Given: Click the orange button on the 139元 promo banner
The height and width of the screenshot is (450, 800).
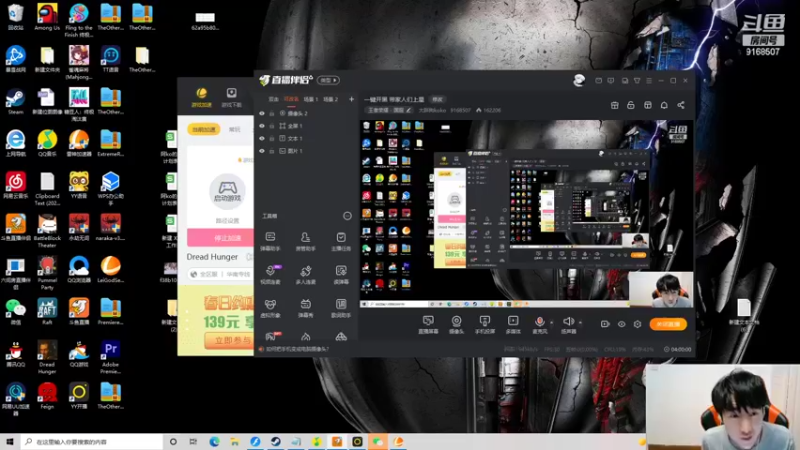Looking at the screenshot, I should [229, 340].
